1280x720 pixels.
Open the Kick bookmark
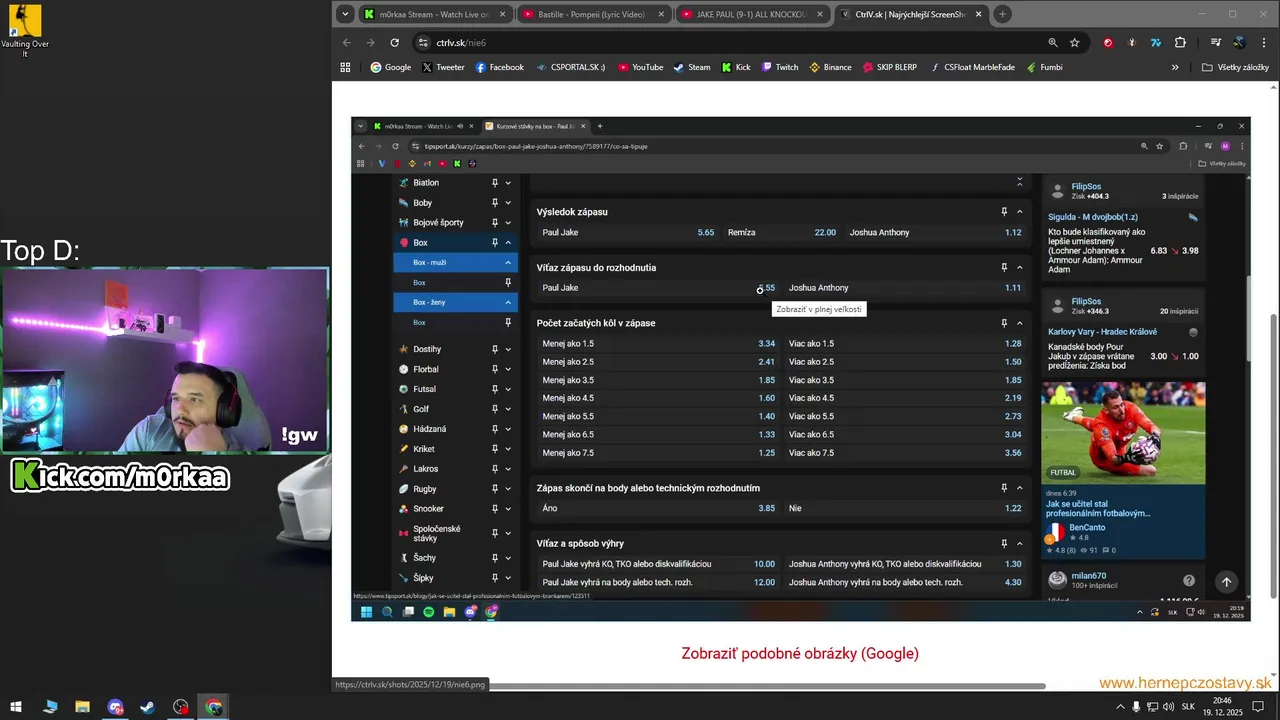735,67
